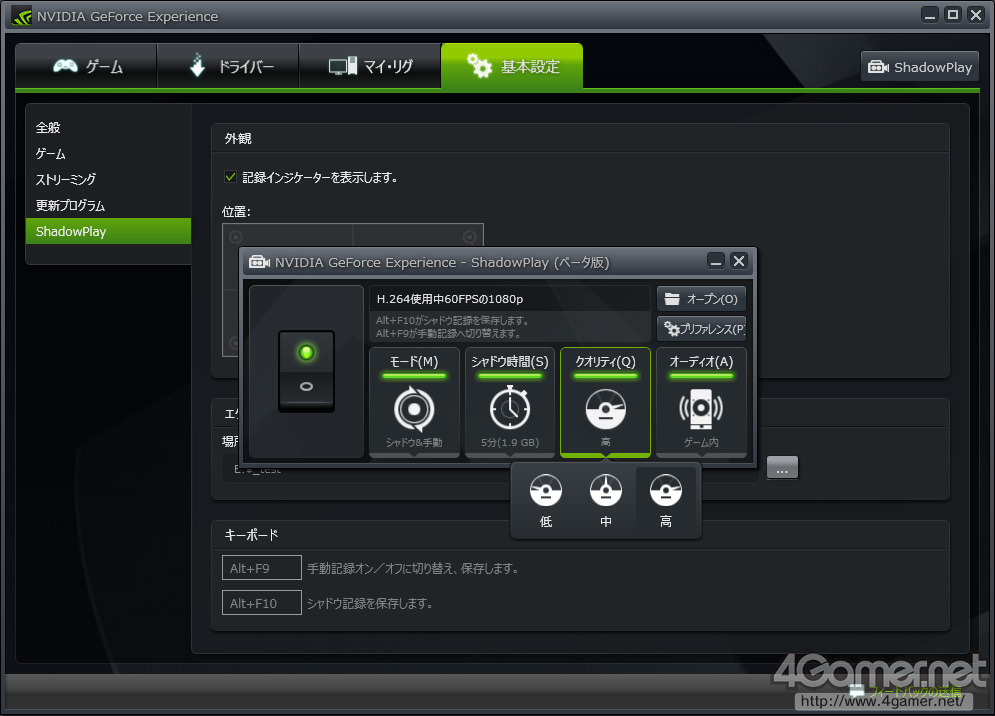This screenshot has height=716, width=995.
Task: Click the download arrow icon on ドライバー tab
Action: [x=197, y=65]
